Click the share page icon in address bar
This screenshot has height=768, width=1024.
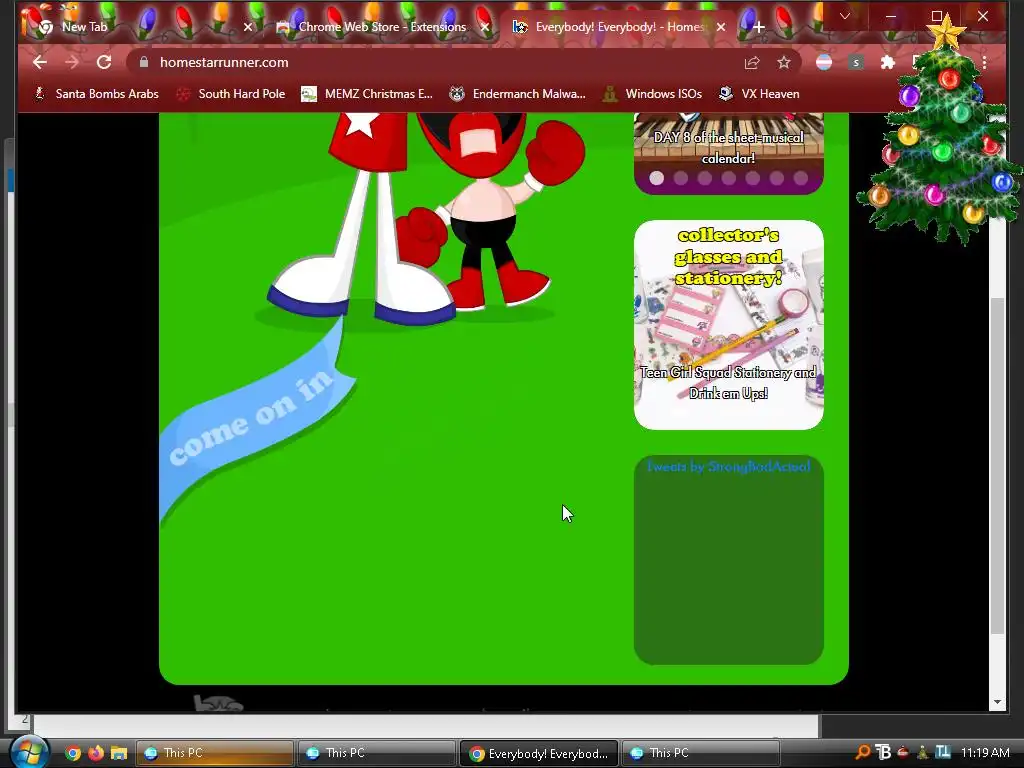pyautogui.click(x=752, y=63)
